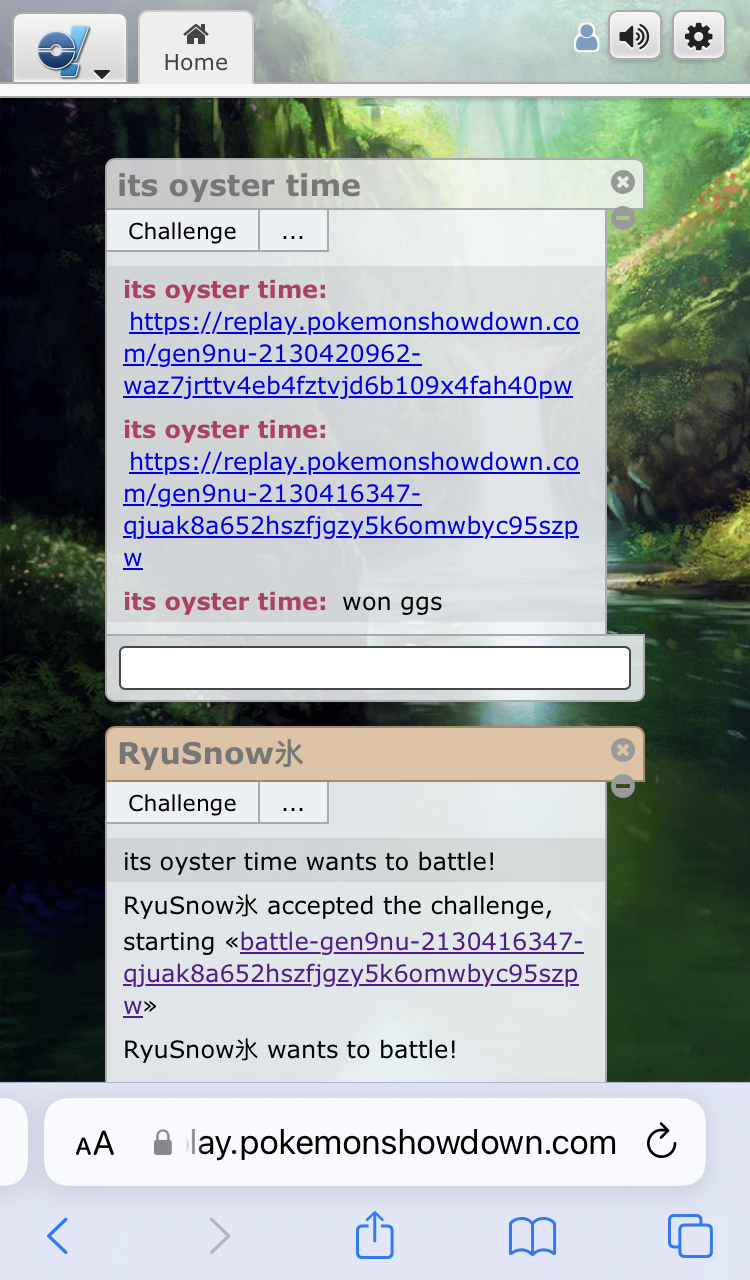Tap the Safari reader AA icon
The width and height of the screenshot is (750, 1280).
95,1143
